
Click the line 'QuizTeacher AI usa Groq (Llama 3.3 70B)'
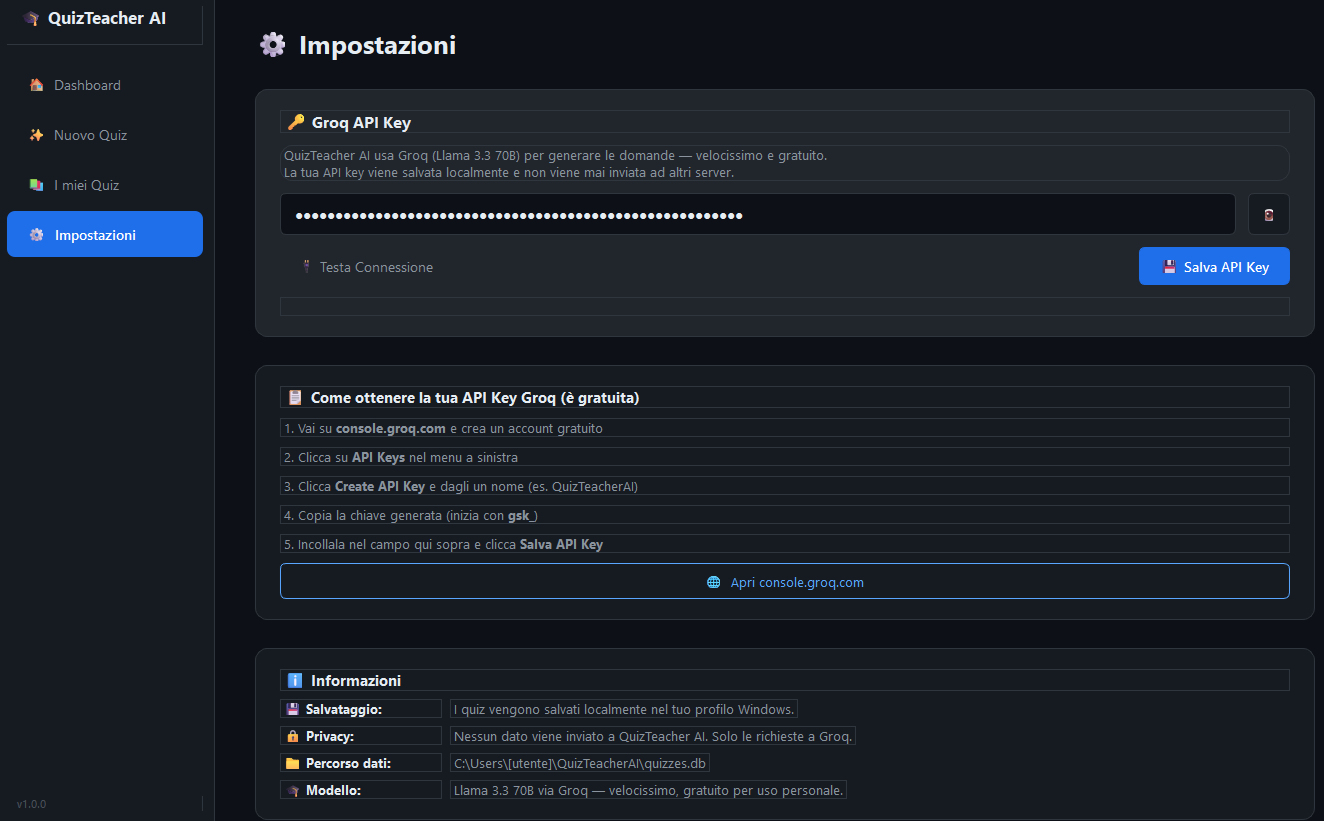(x=556, y=156)
